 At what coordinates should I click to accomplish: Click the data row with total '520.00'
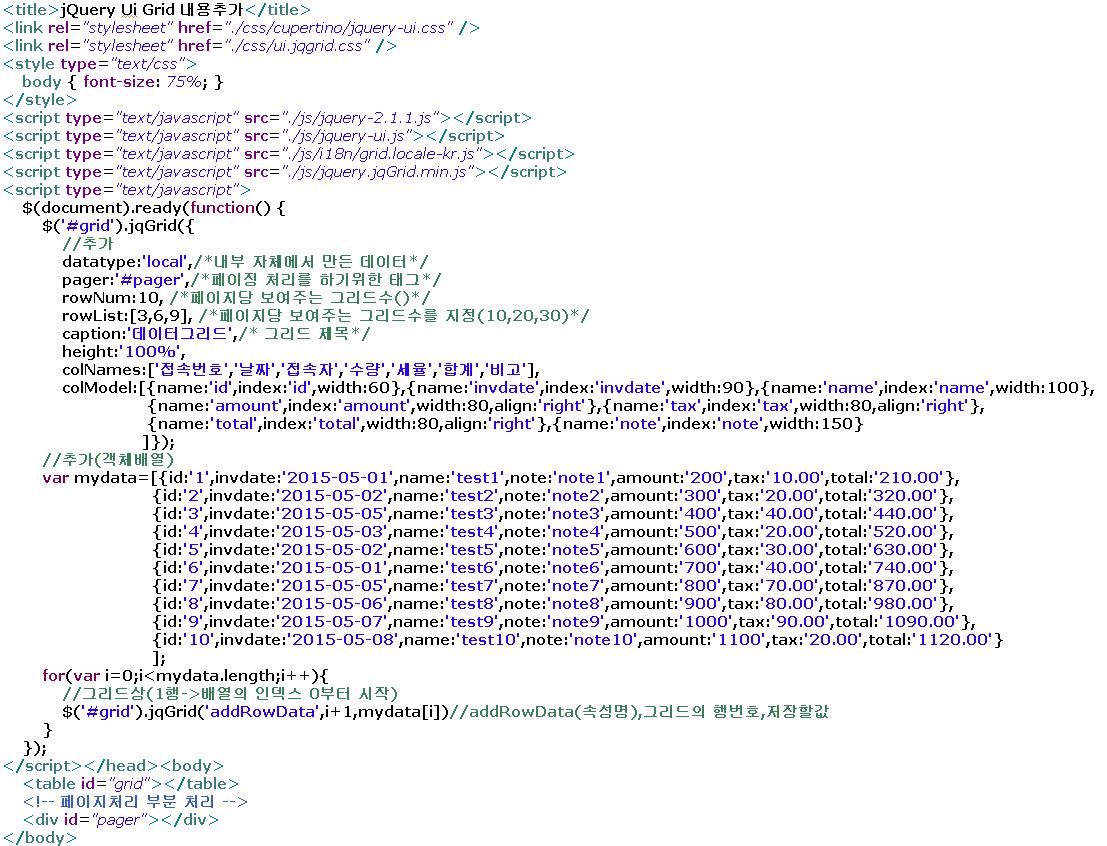click(x=553, y=532)
